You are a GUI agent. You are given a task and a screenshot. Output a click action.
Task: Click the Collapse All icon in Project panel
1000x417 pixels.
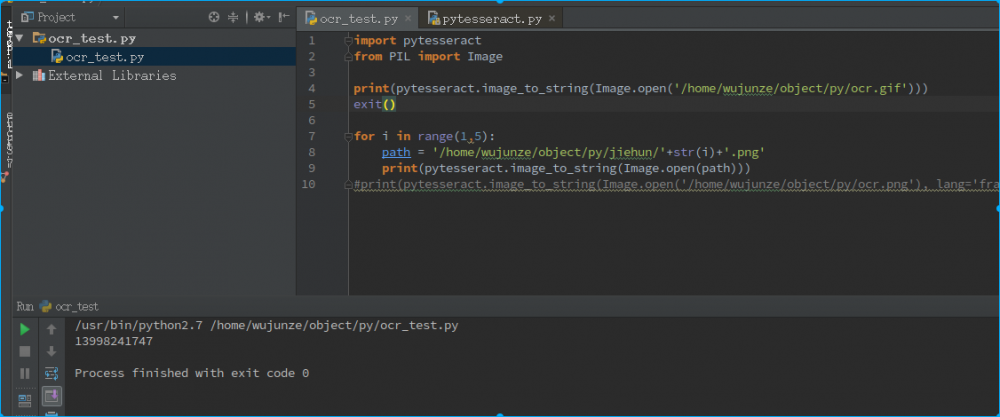234,17
